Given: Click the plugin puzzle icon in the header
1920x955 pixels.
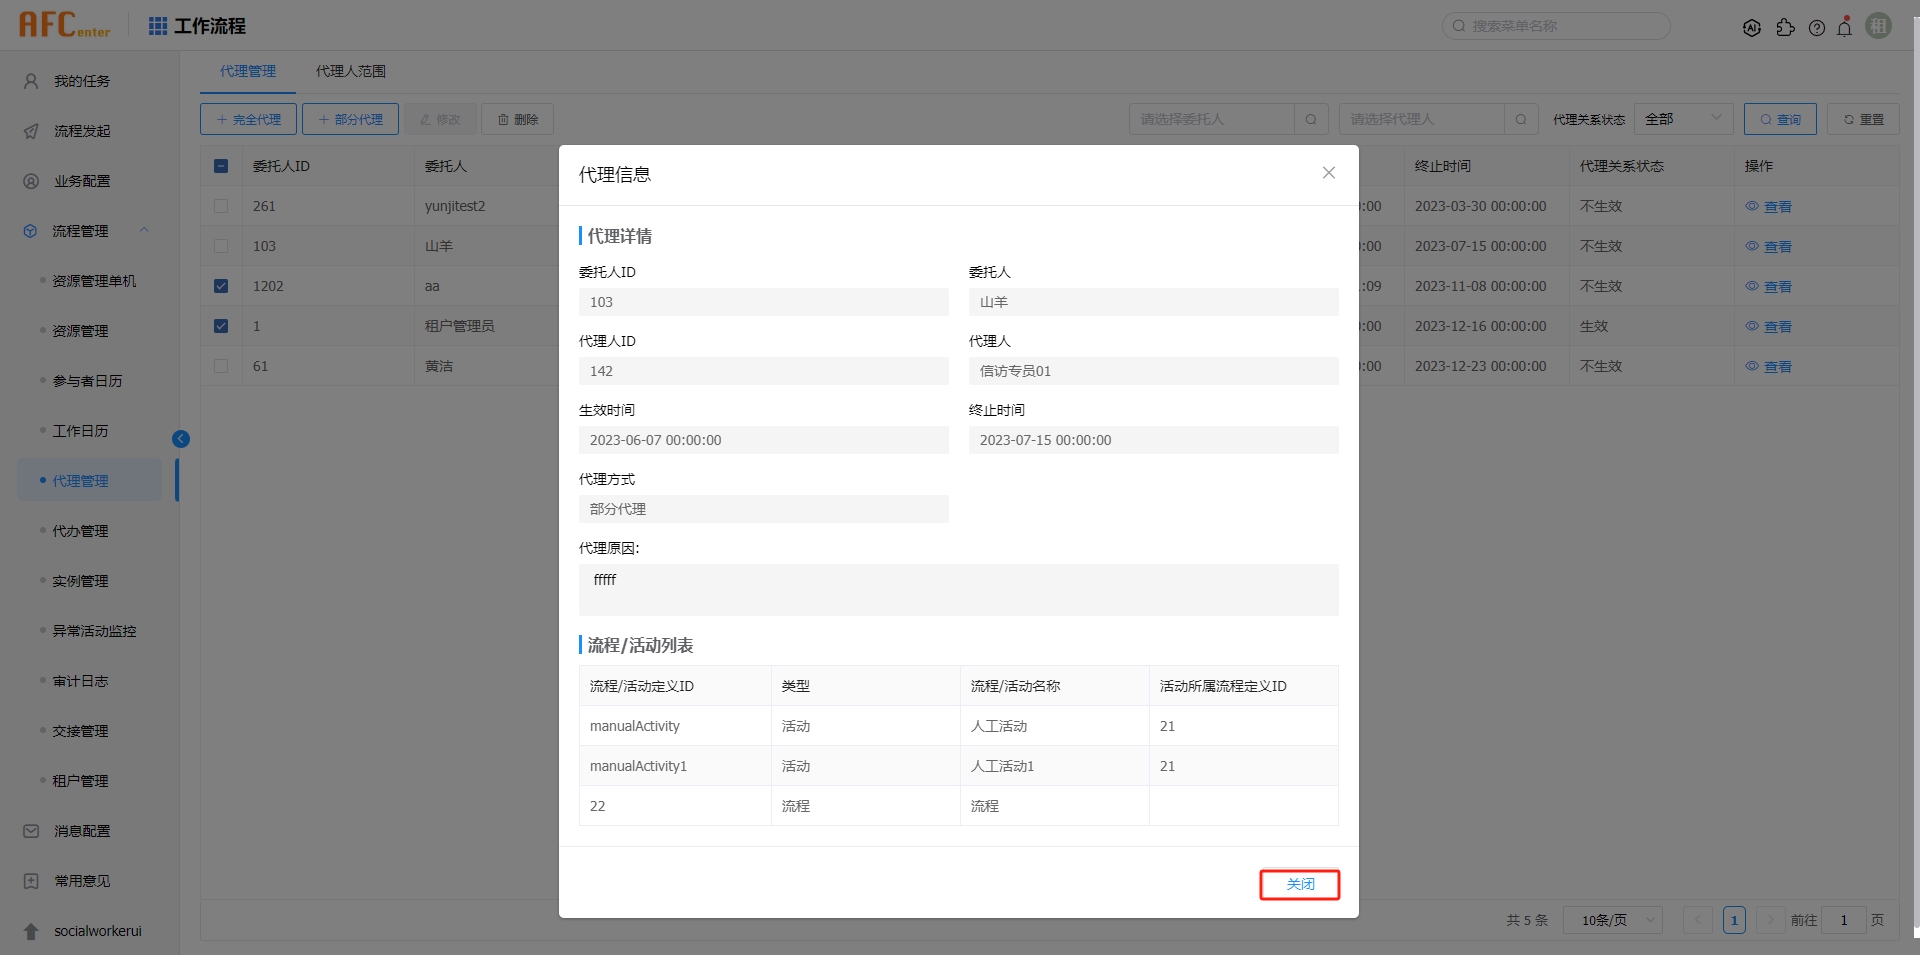Looking at the screenshot, I should point(1787,27).
